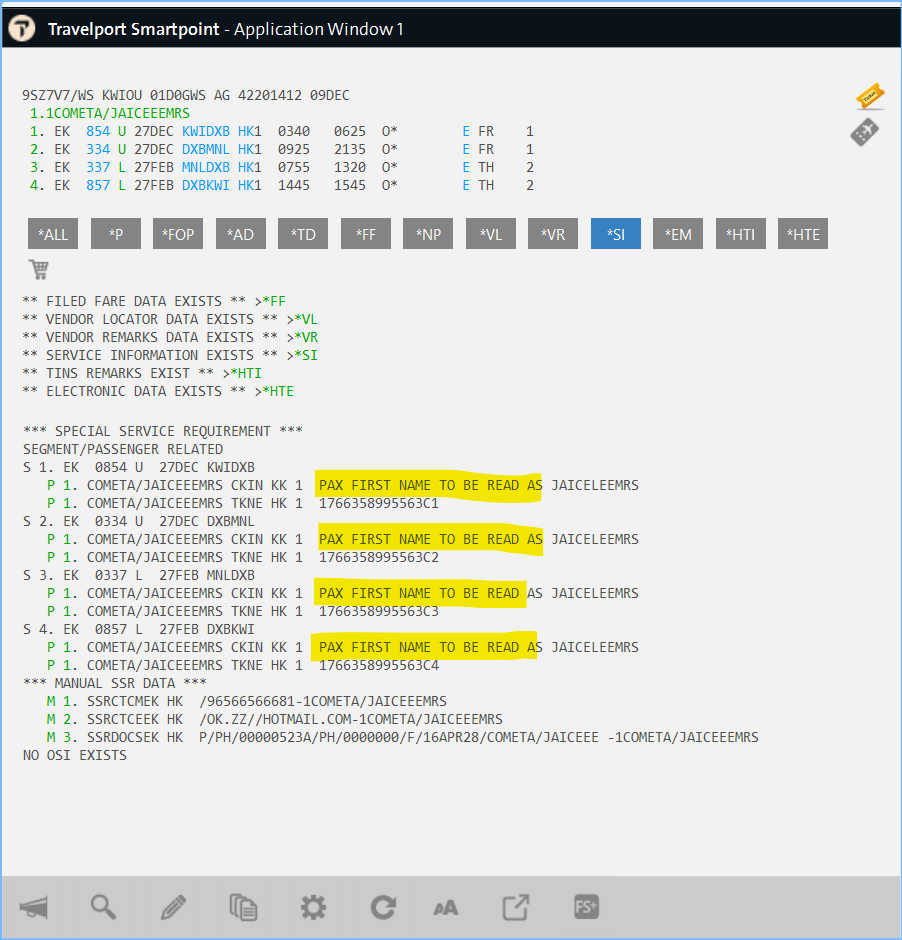
Task: Click the S 3. EK 0337 L segment heading
Action: (139, 575)
